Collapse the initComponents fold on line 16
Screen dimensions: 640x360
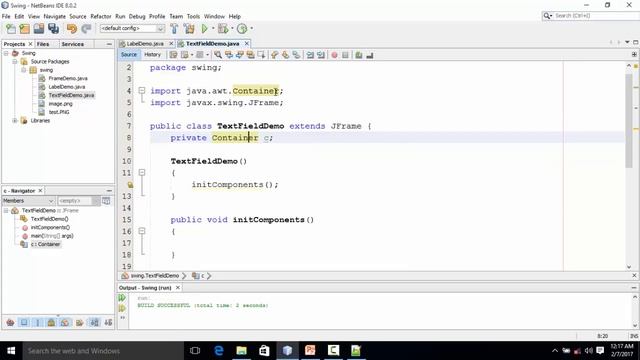[142, 231]
